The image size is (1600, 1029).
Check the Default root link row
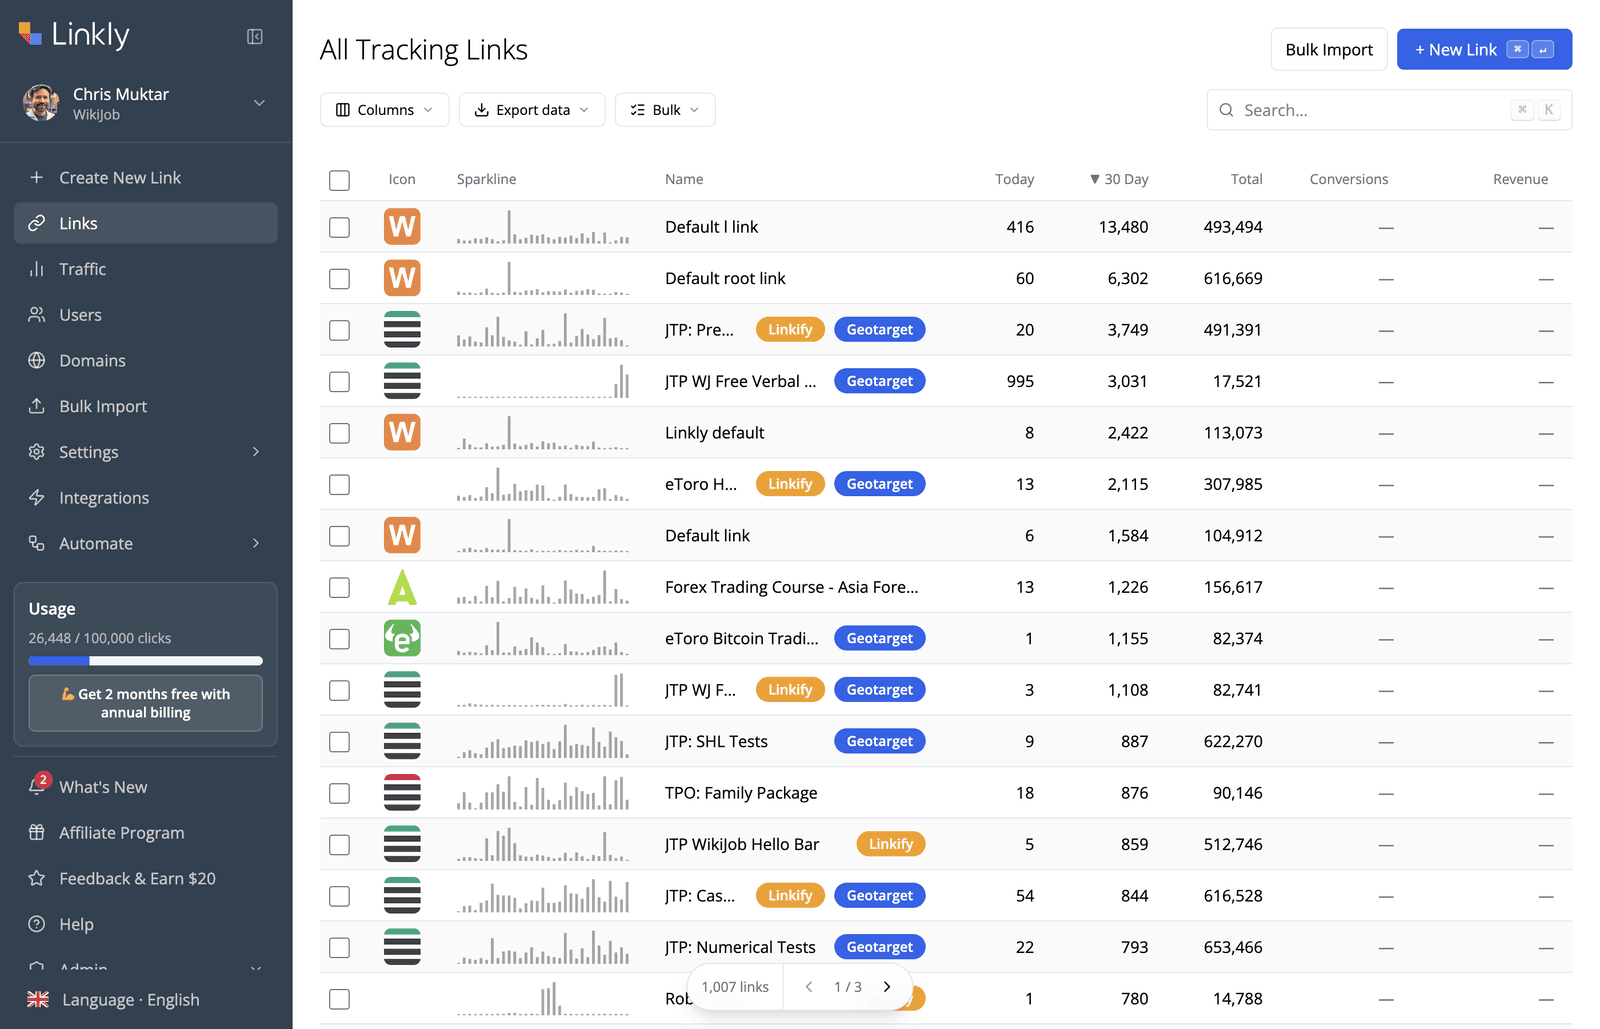coord(340,279)
